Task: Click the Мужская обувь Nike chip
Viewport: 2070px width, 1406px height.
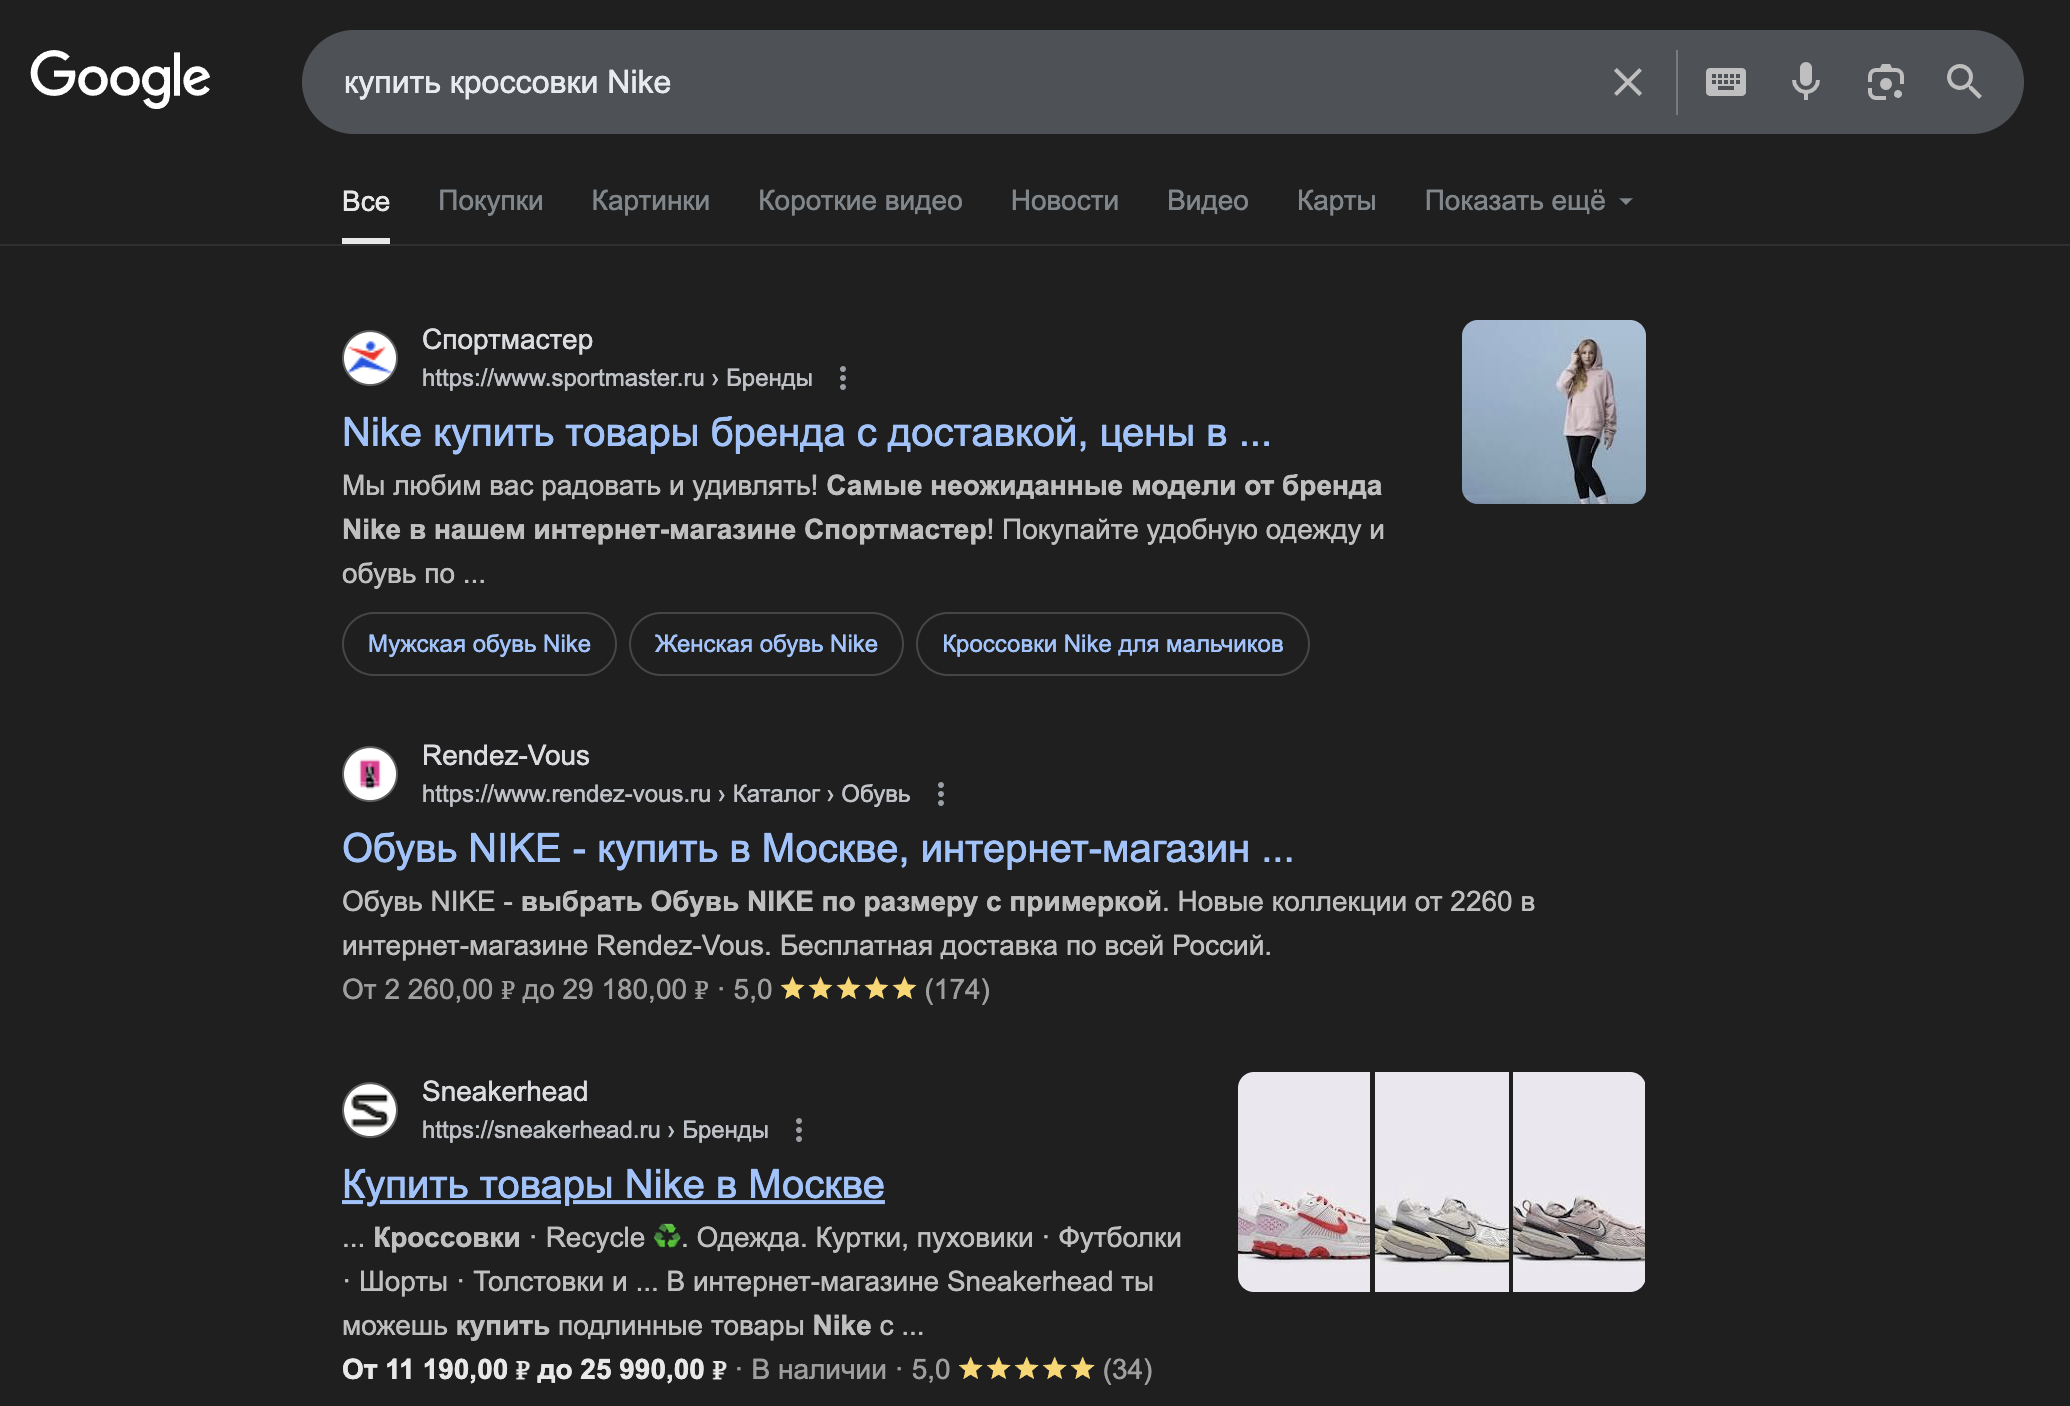Action: (479, 644)
